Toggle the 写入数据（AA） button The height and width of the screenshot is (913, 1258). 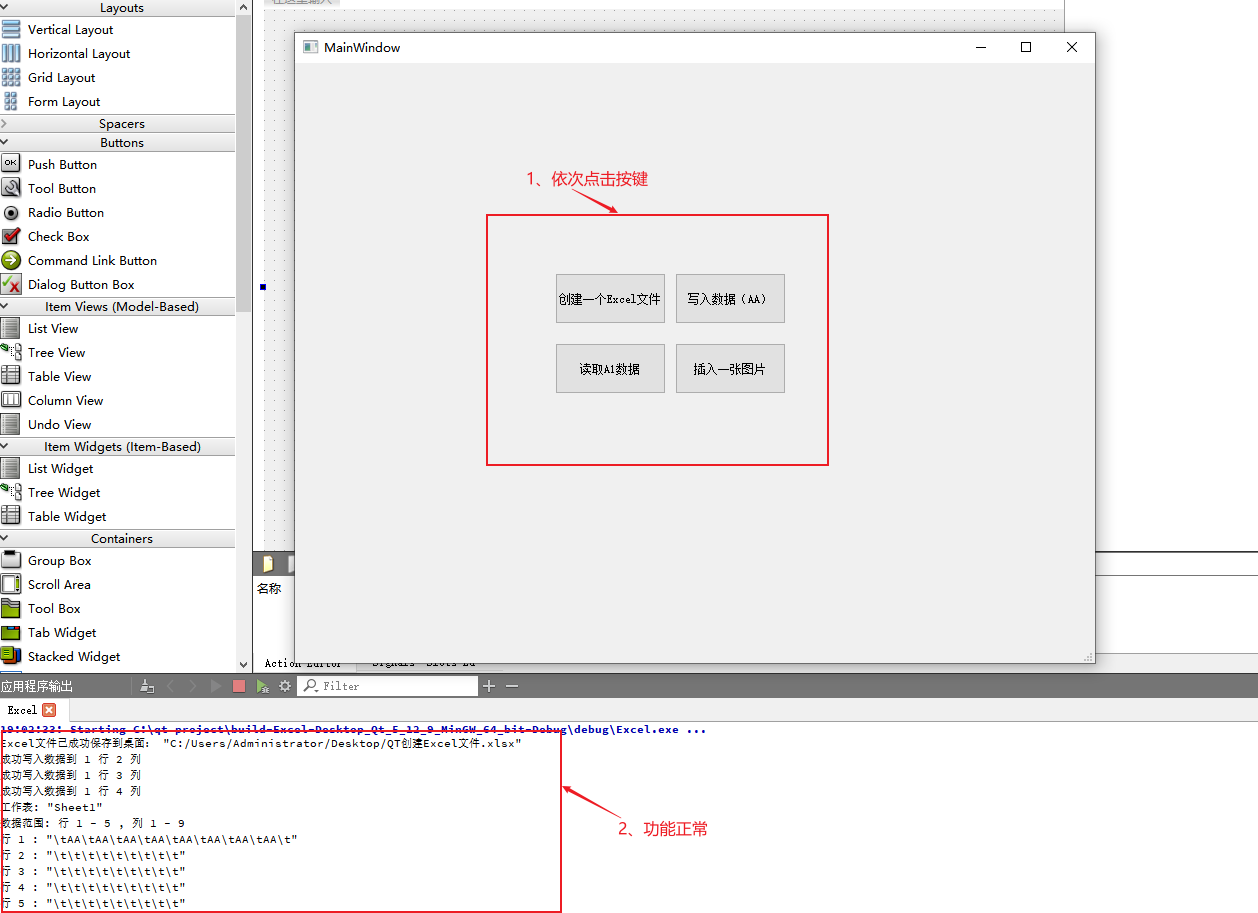click(x=730, y=298)
